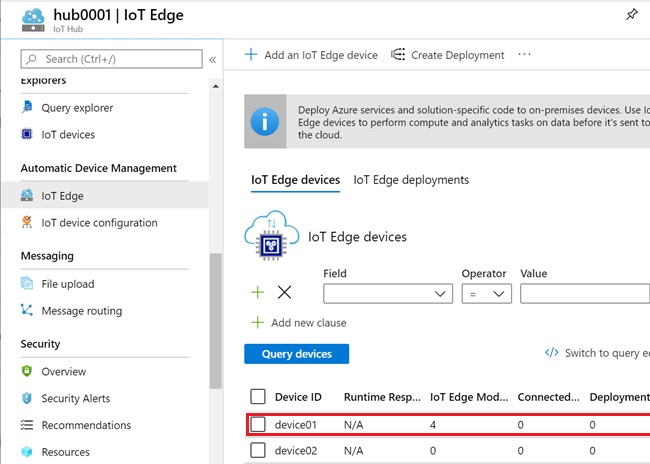650x464 pixels.
Task: Click the Message routing icon
Action: [27, 310]
